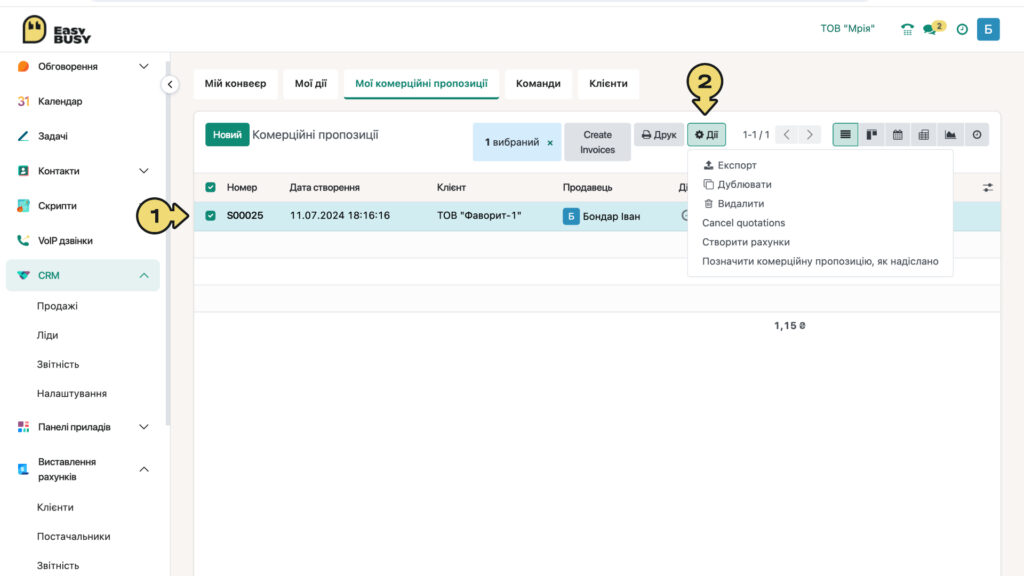1024x576 pixels.
Task: Open the Друк print dropdown
Action: tap(658, 135)
